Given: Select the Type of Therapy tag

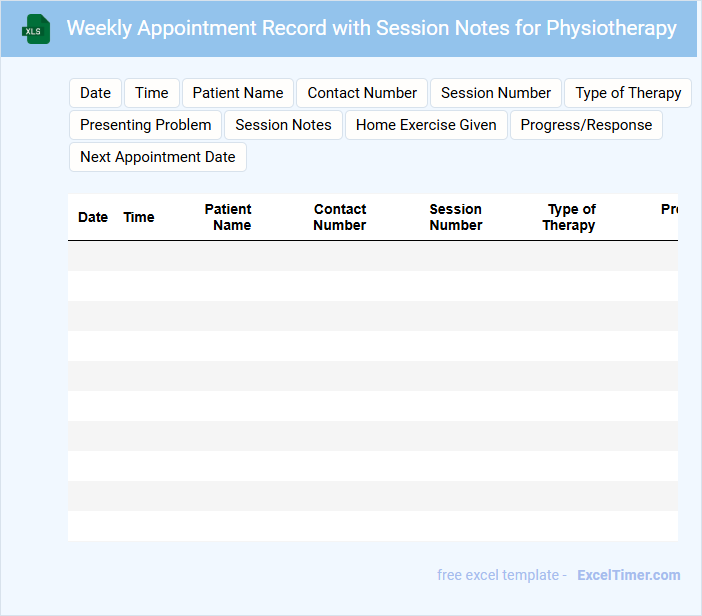Looking at the screenshot, I should pos(628,93).
